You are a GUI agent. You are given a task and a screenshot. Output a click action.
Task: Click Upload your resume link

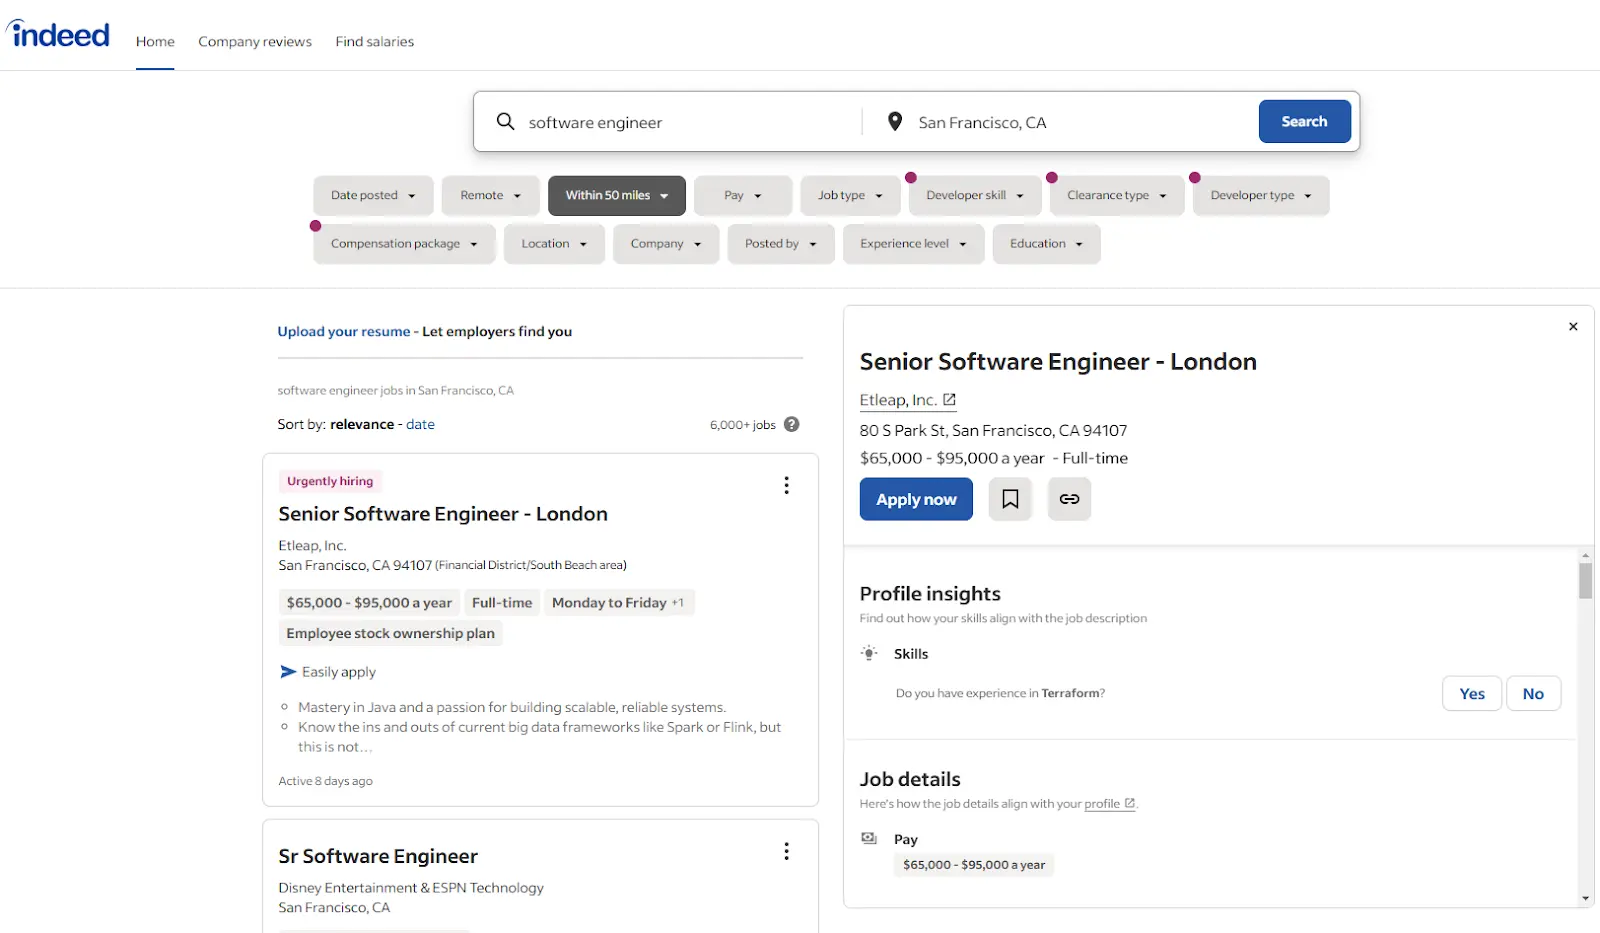click(344, 331)
